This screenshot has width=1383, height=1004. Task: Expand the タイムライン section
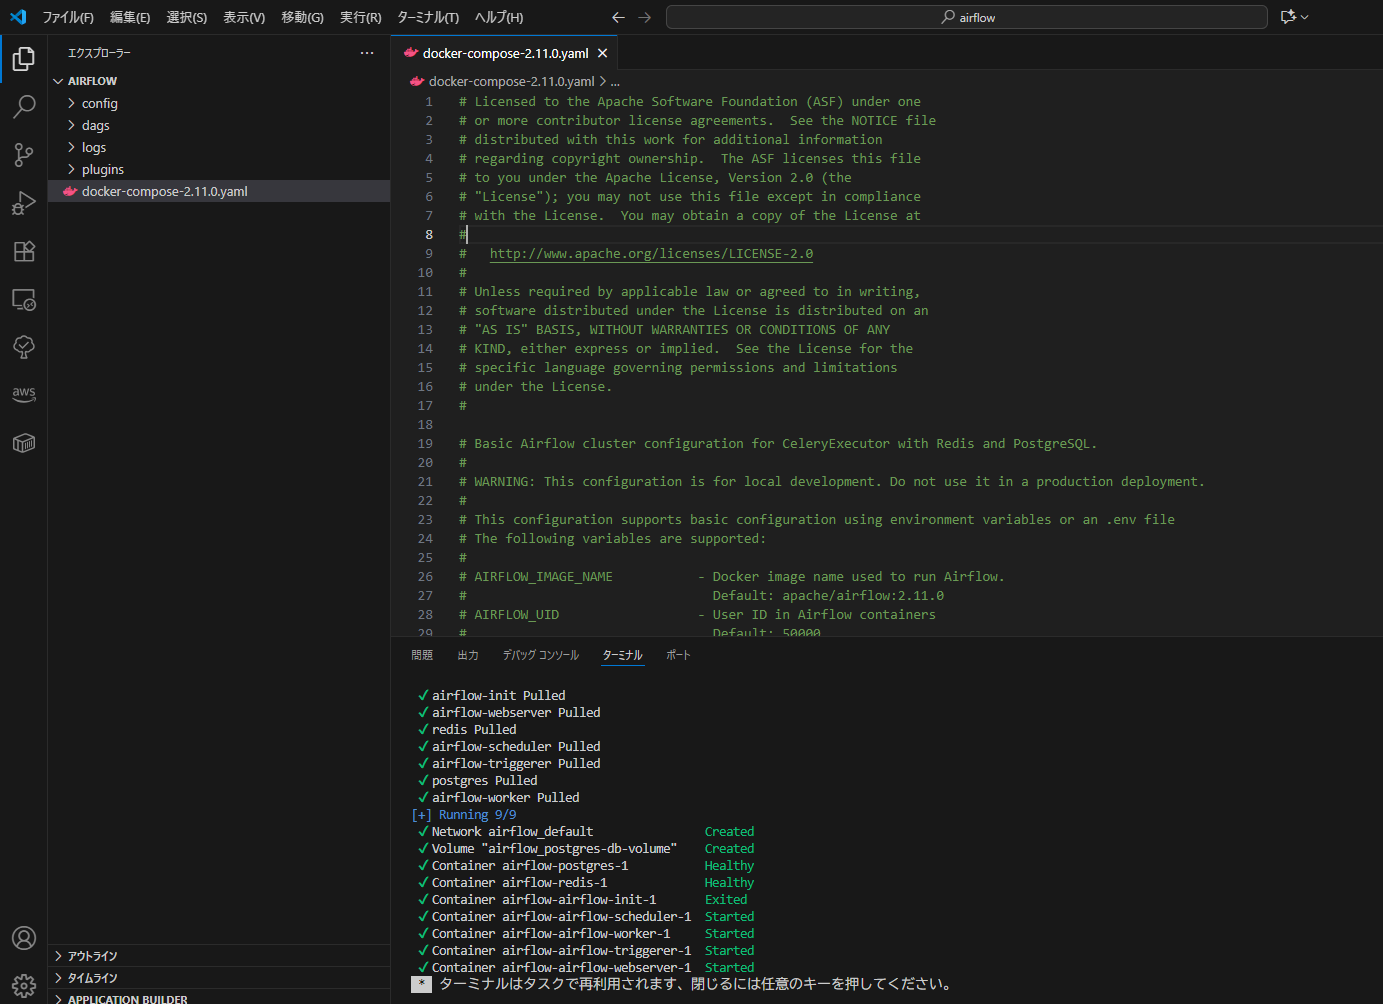(219, 978)
